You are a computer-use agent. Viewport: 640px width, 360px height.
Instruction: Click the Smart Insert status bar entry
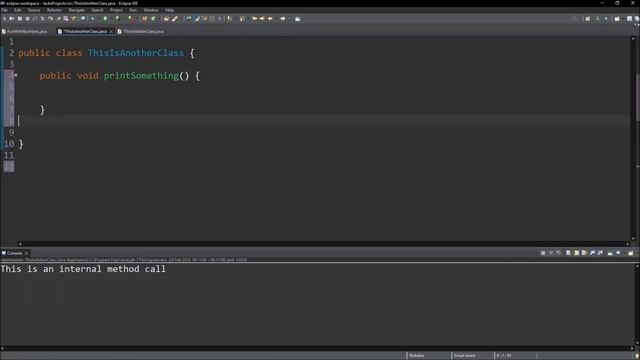coord(464,356)
